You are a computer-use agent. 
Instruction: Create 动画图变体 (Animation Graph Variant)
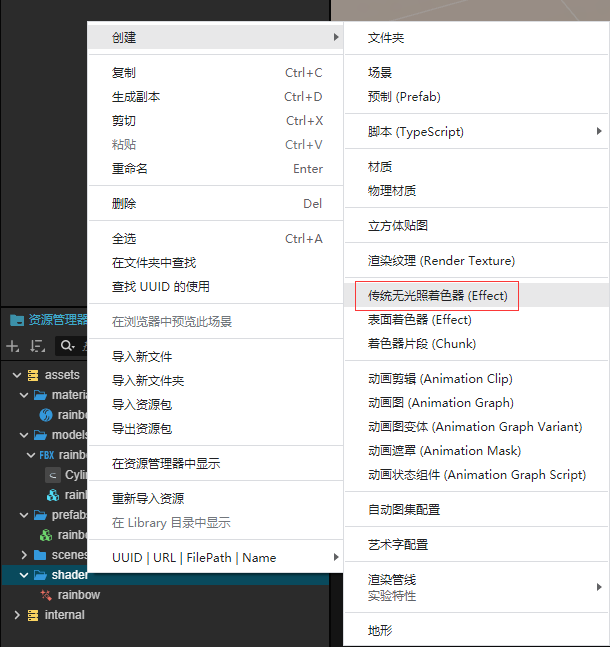point(477,427)
